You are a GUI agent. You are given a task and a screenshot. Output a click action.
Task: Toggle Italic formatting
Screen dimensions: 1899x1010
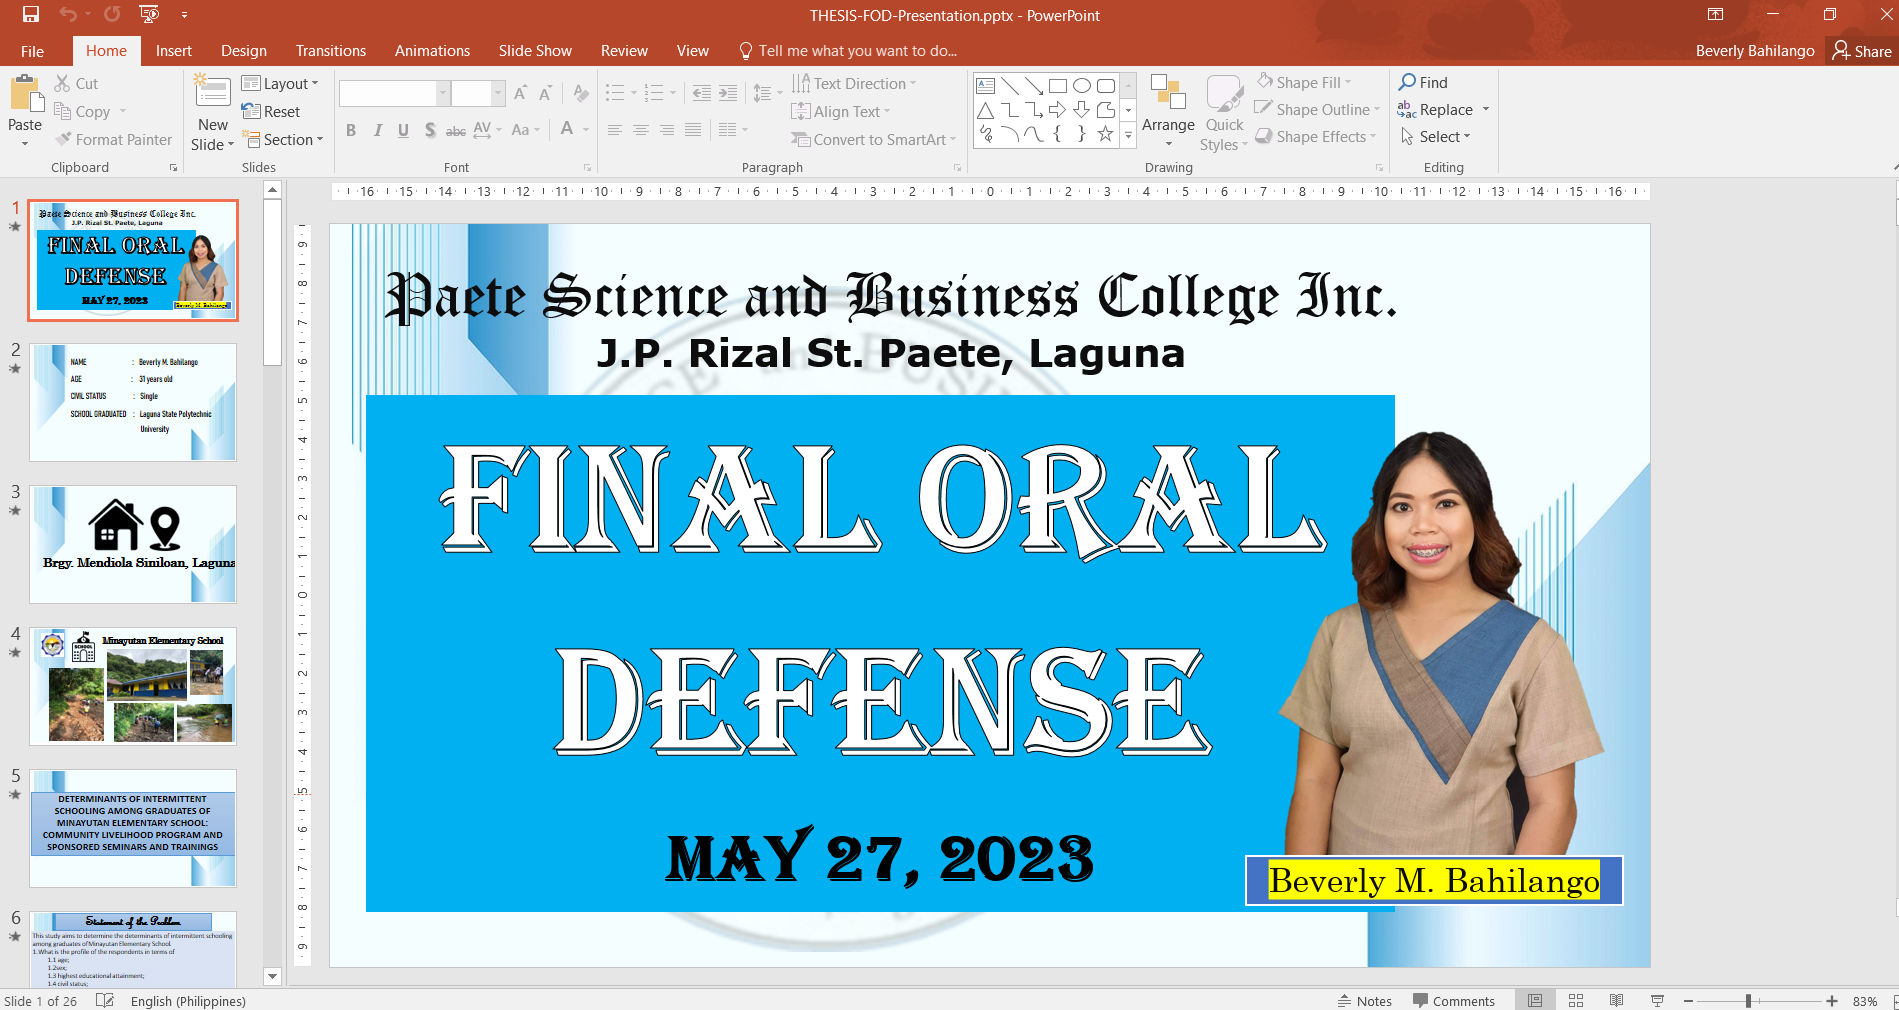coord(377,130)
